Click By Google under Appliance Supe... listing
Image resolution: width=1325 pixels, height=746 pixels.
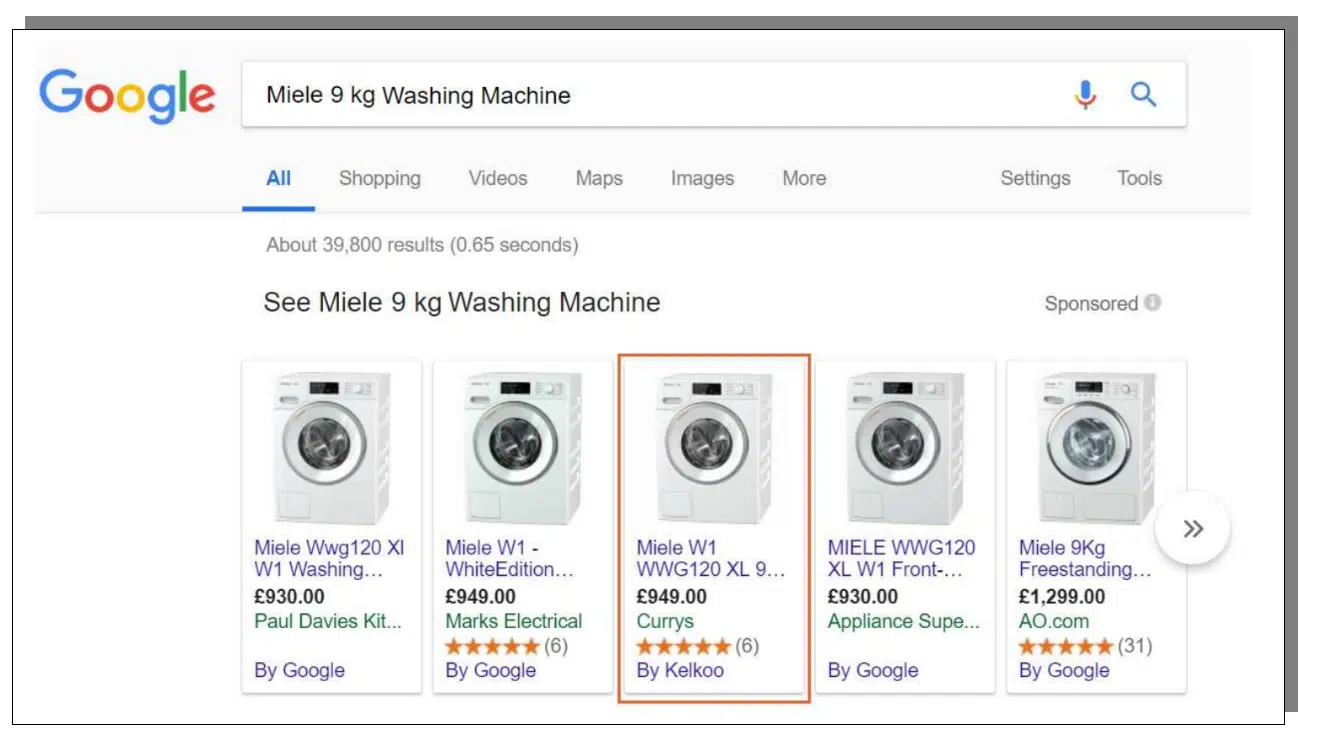pyautogui.click(x=872, y=670)
